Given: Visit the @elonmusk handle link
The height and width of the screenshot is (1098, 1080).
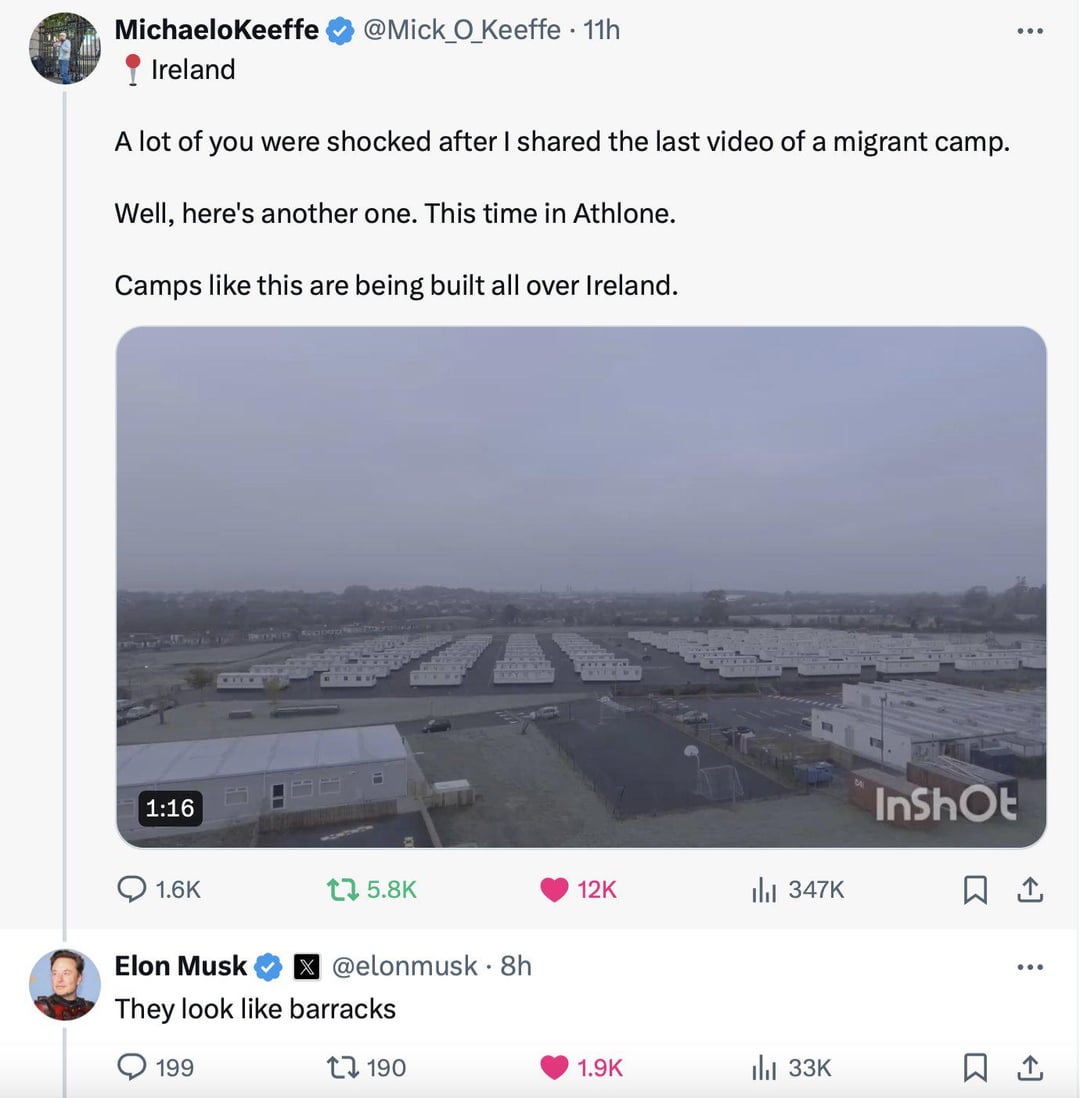Looking at the screenshot, I should 404,966.
